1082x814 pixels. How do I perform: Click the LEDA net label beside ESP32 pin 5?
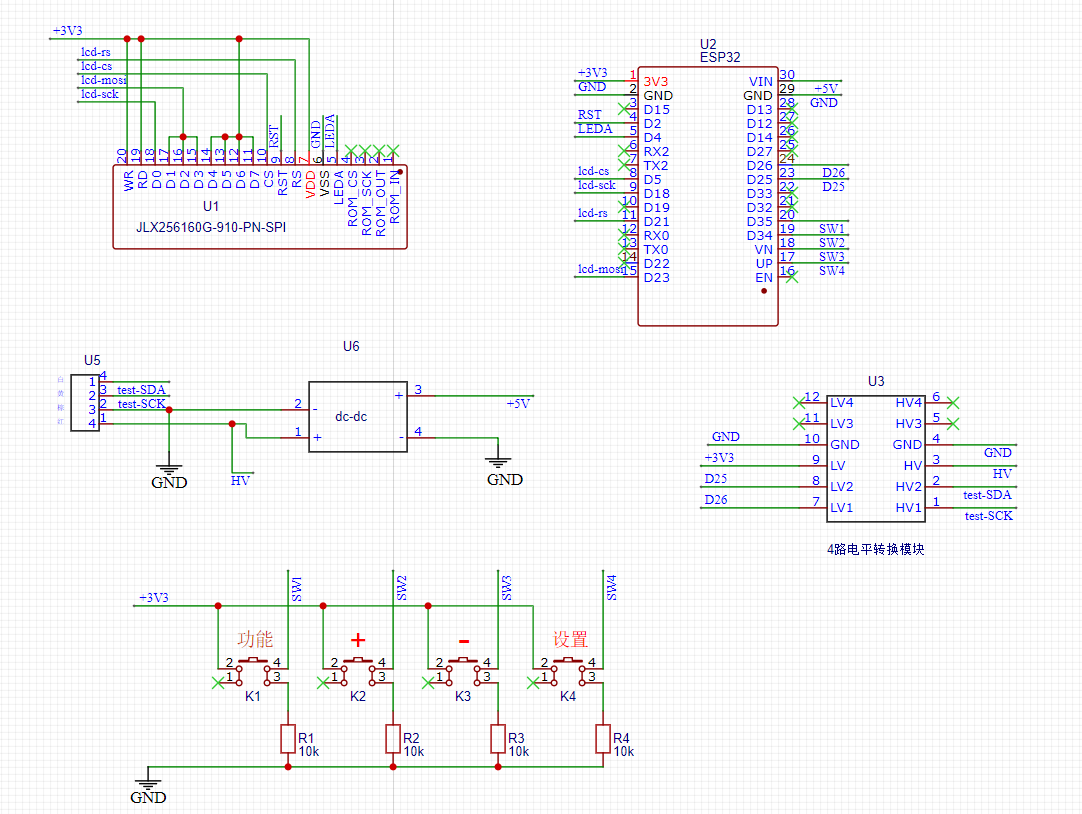point(595,128)
